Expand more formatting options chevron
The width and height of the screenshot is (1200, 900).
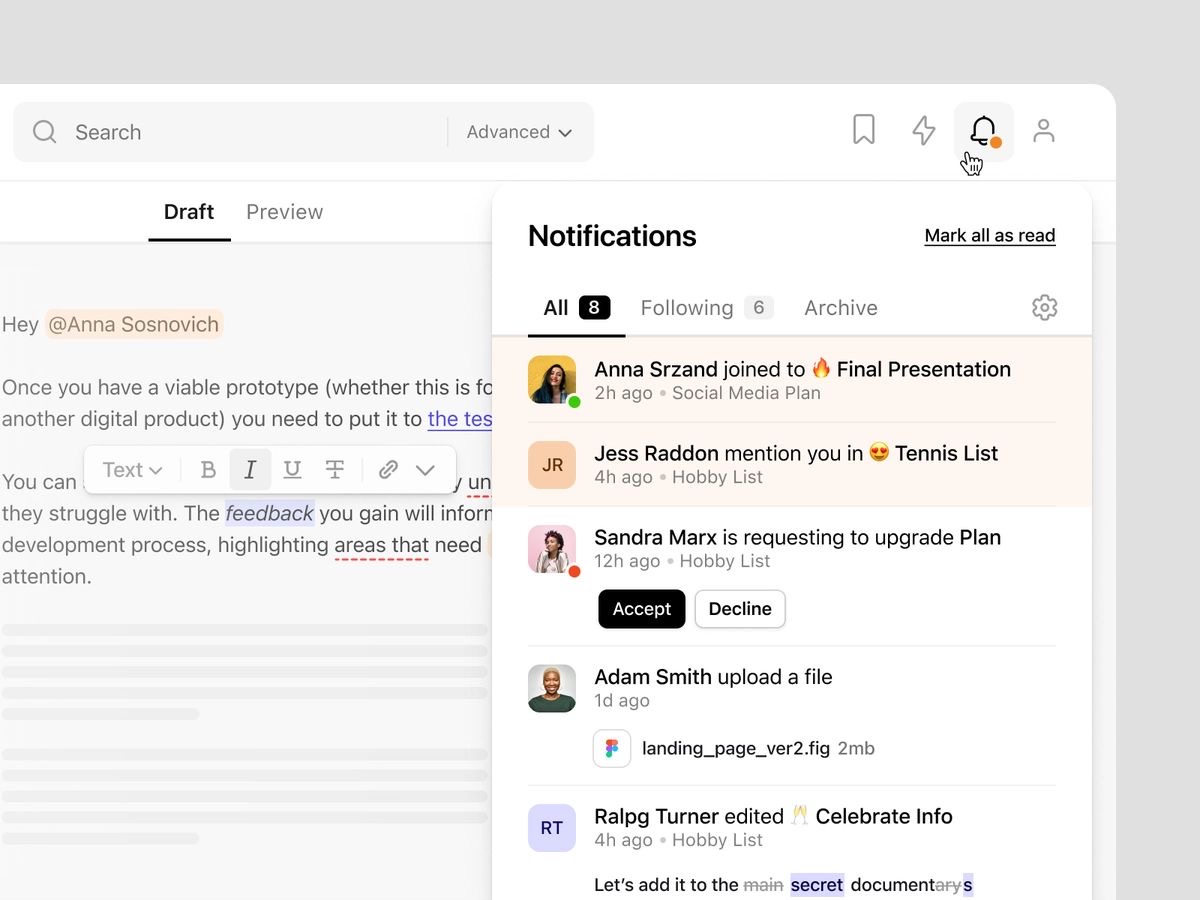[x=426, y=470]
